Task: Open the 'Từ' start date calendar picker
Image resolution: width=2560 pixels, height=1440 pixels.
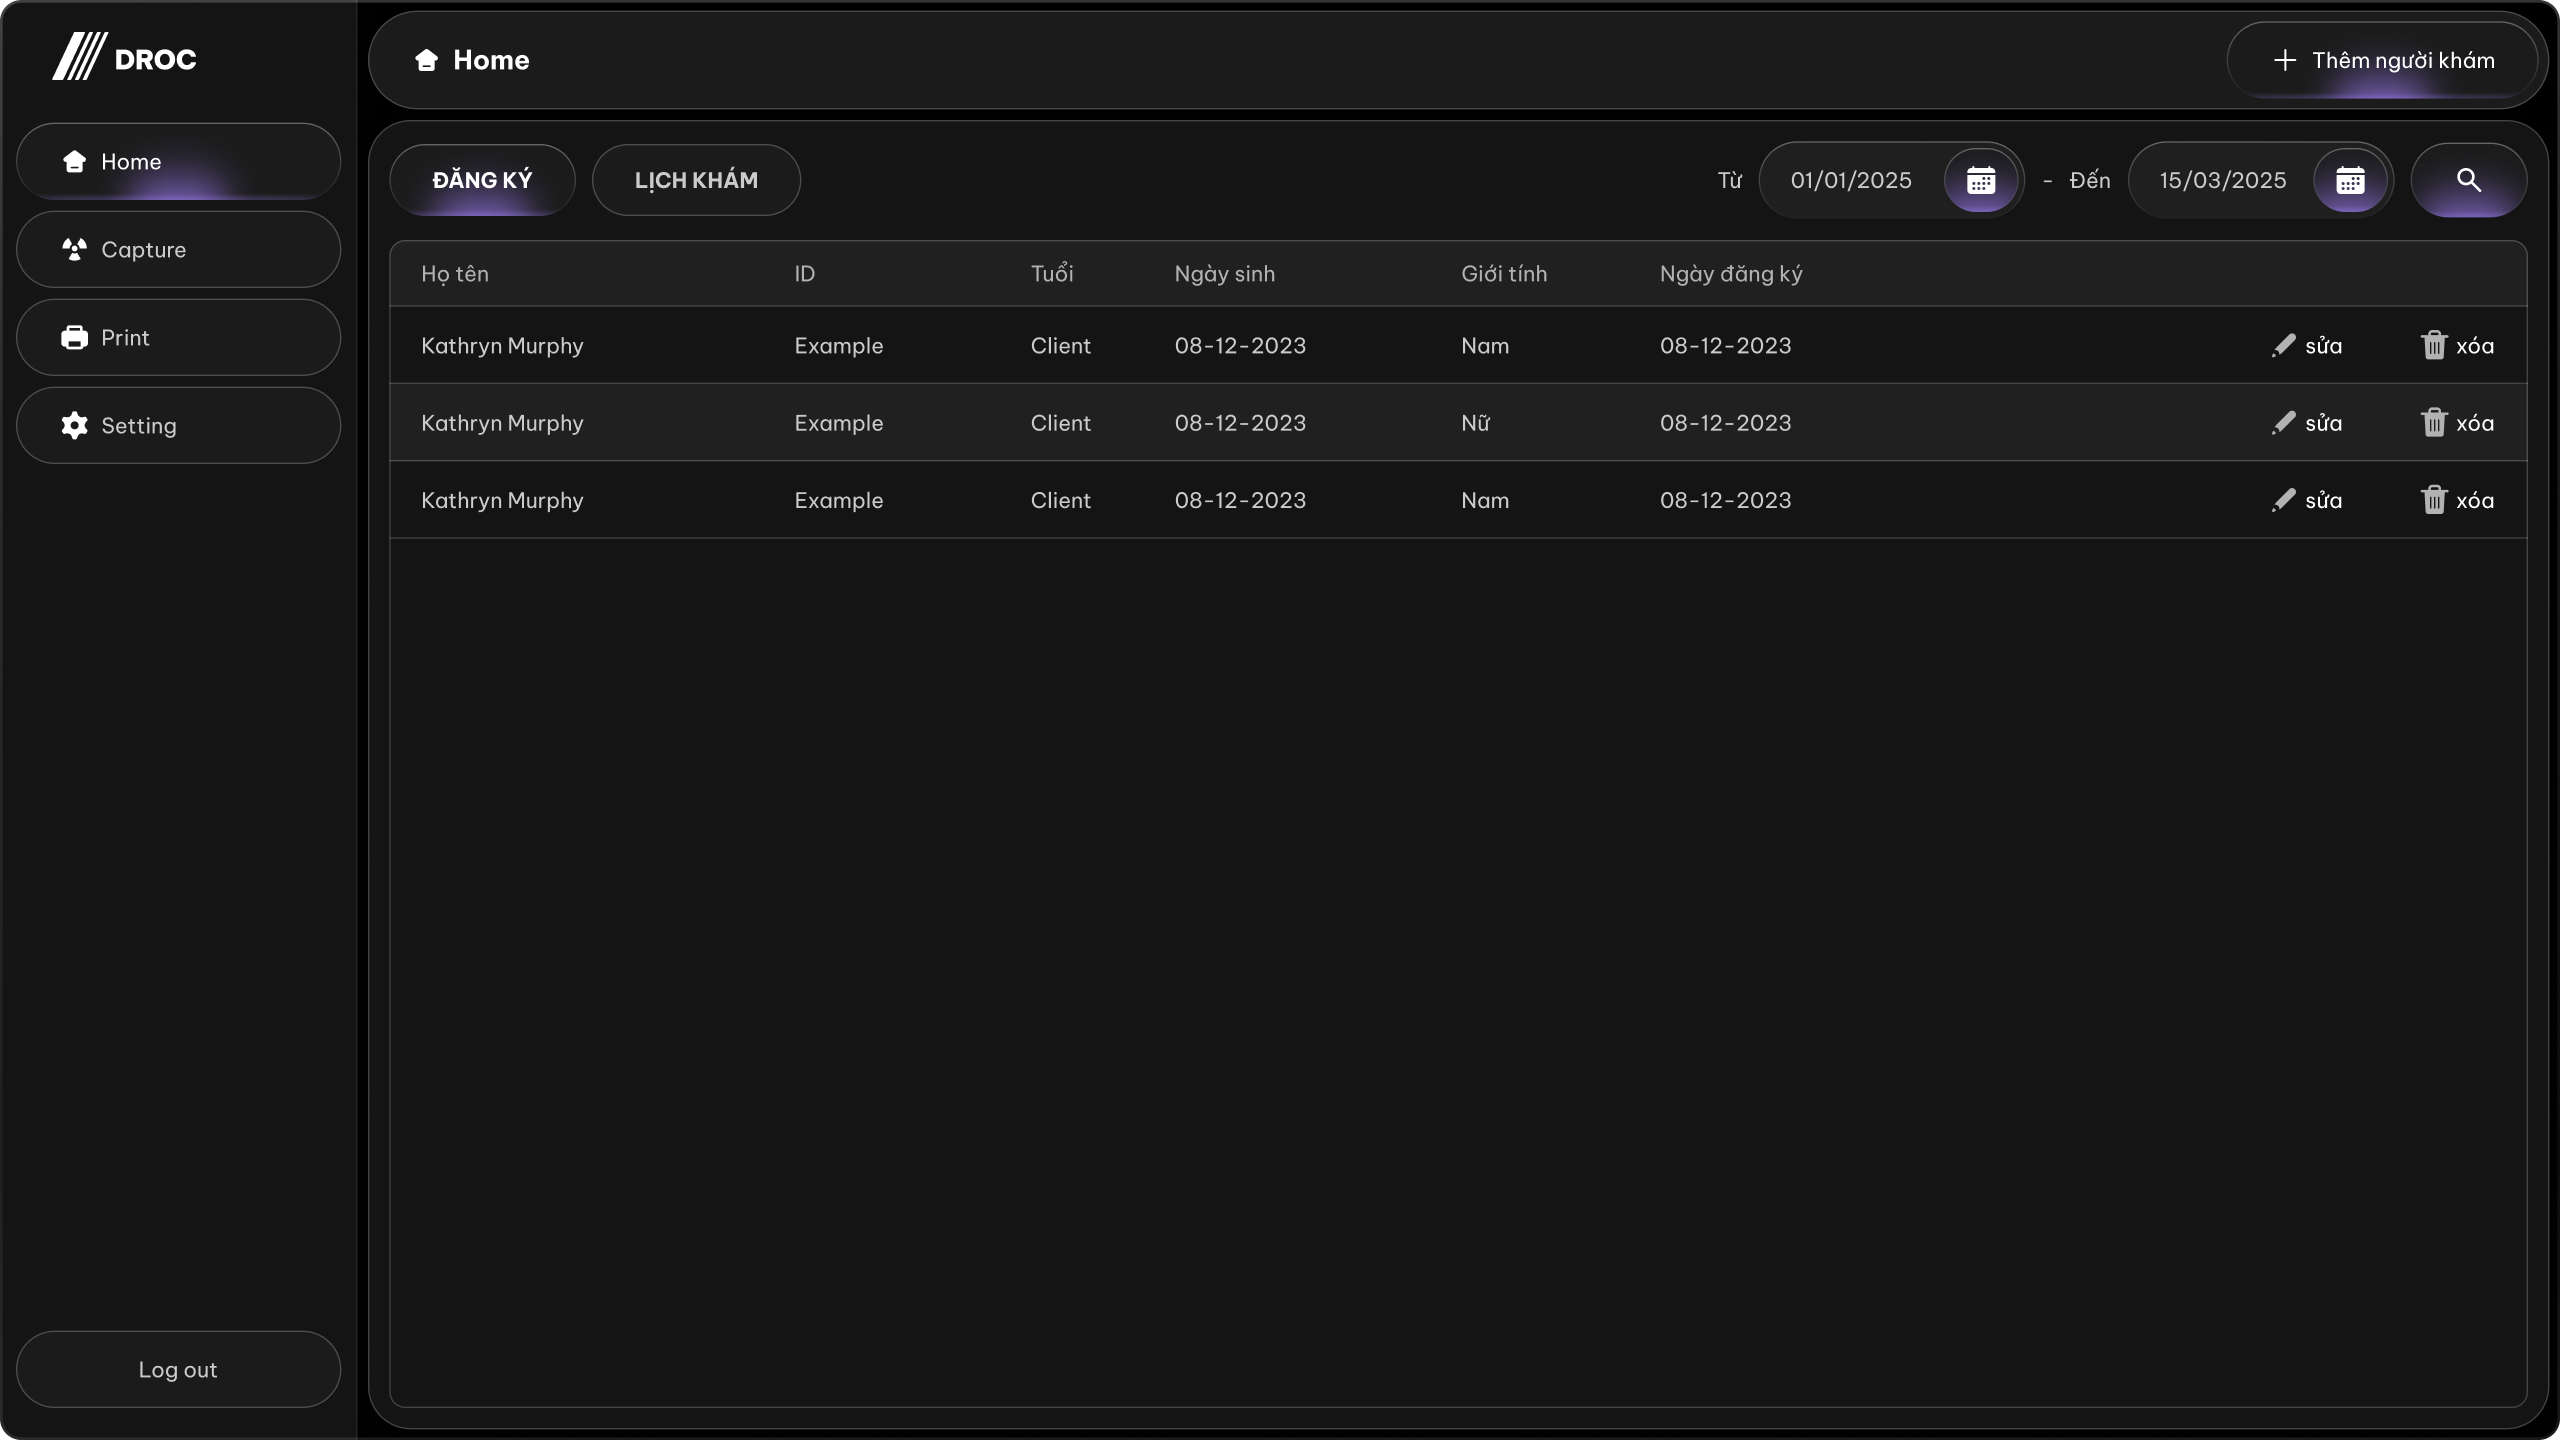Action: (1980, 180)
